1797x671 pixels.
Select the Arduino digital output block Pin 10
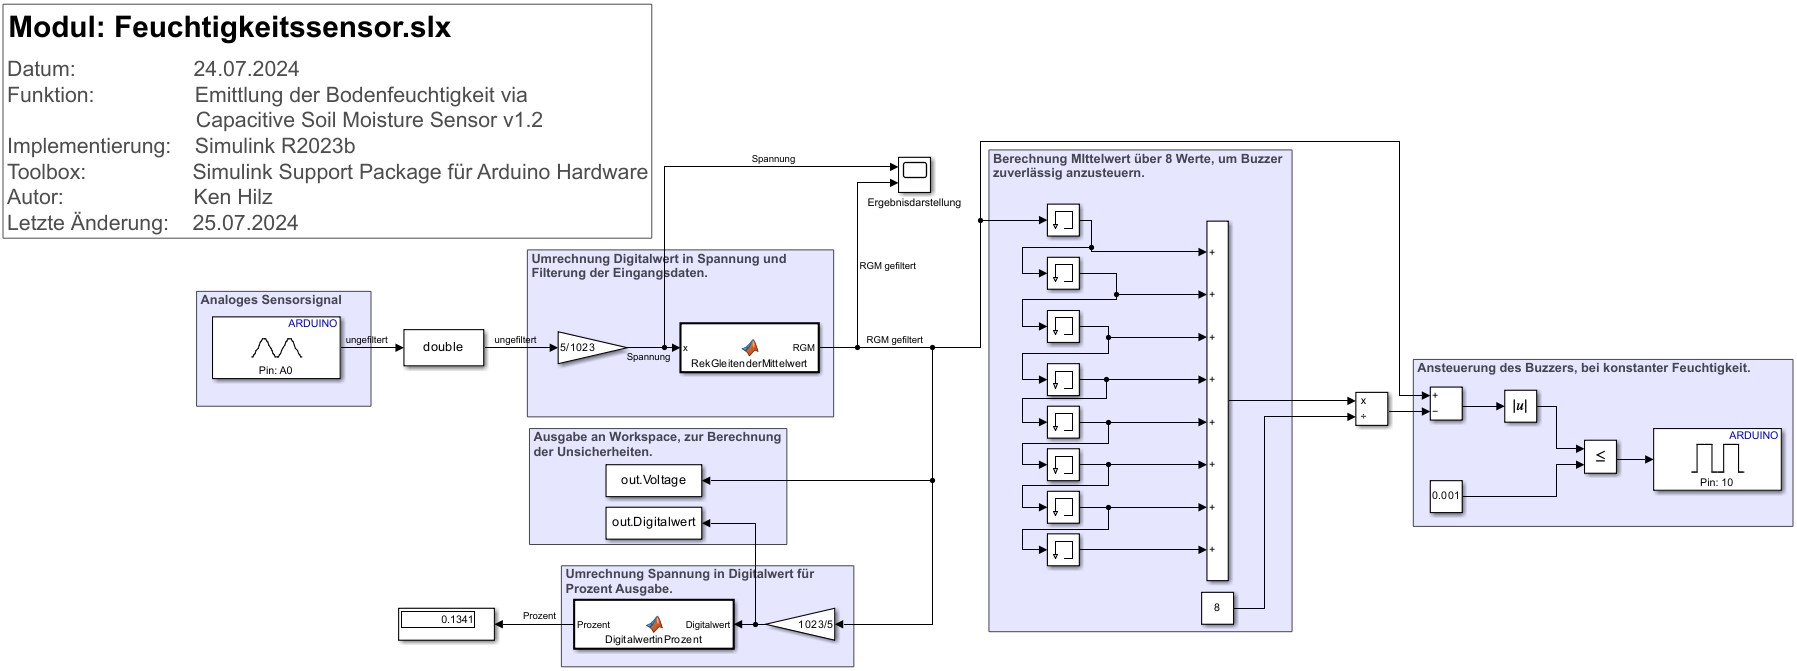[x=1717, y=459]
